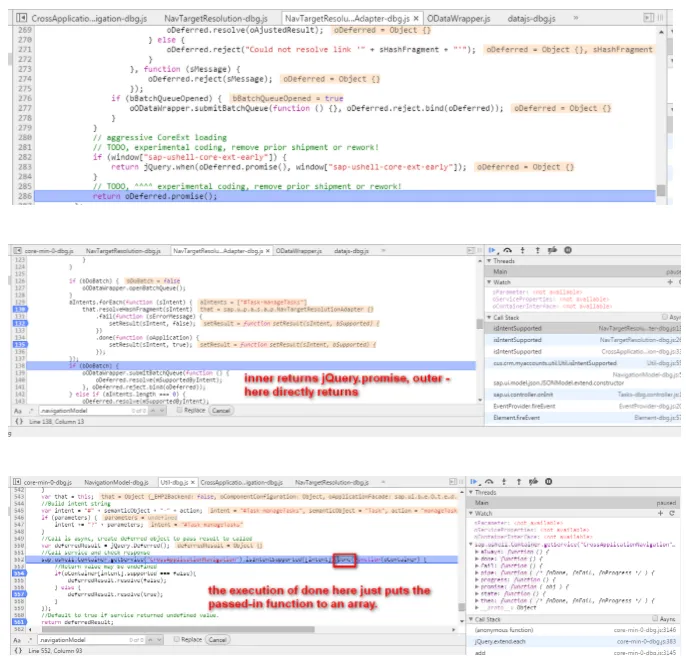Screen dimensions: 686x662
Task: Remove the breakpoint on line 554
Action: pos(20,573)
